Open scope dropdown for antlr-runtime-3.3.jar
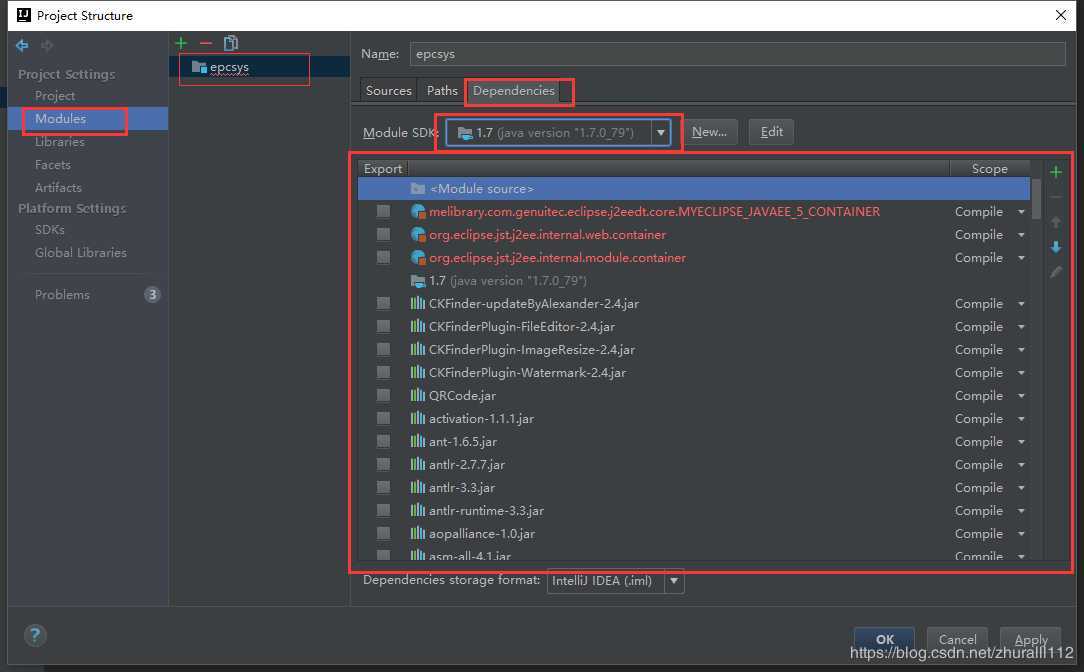Screen dimensions: 1084x672 pos(1021,510)
